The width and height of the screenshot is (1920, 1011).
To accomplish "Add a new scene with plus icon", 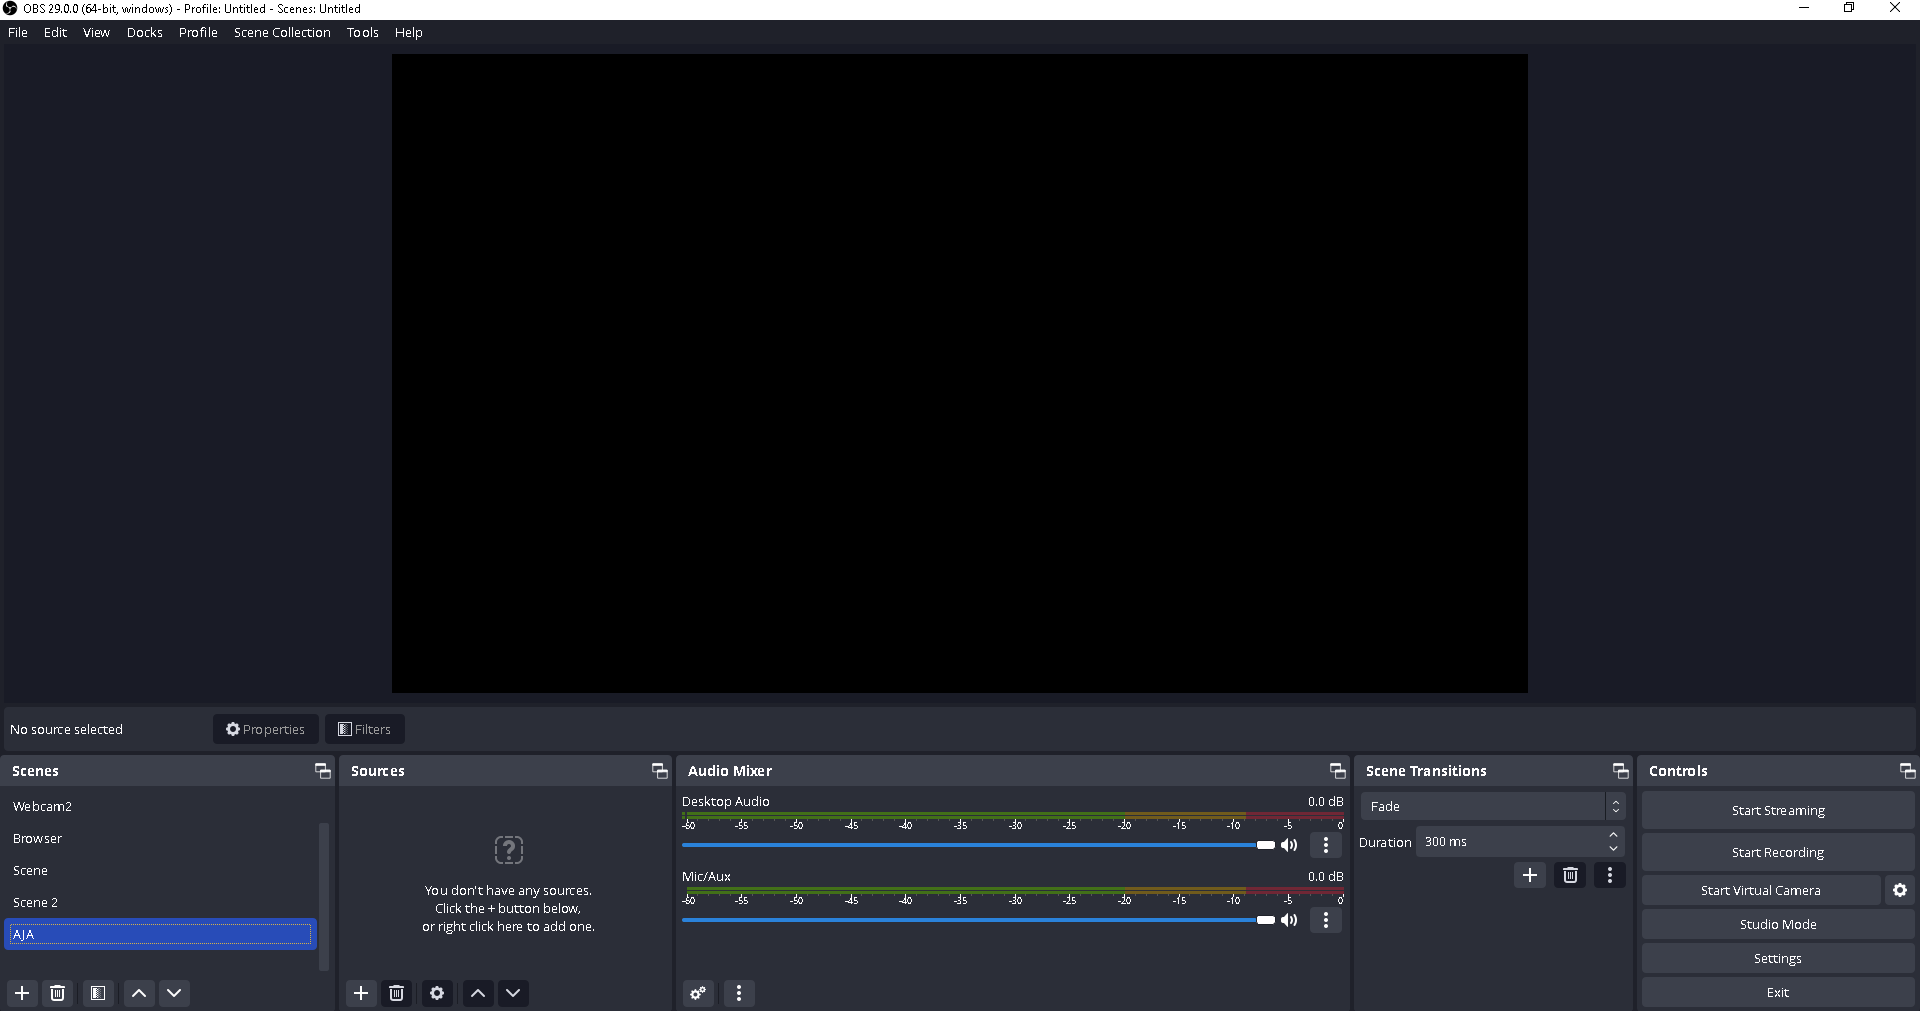I will (22, 993).
